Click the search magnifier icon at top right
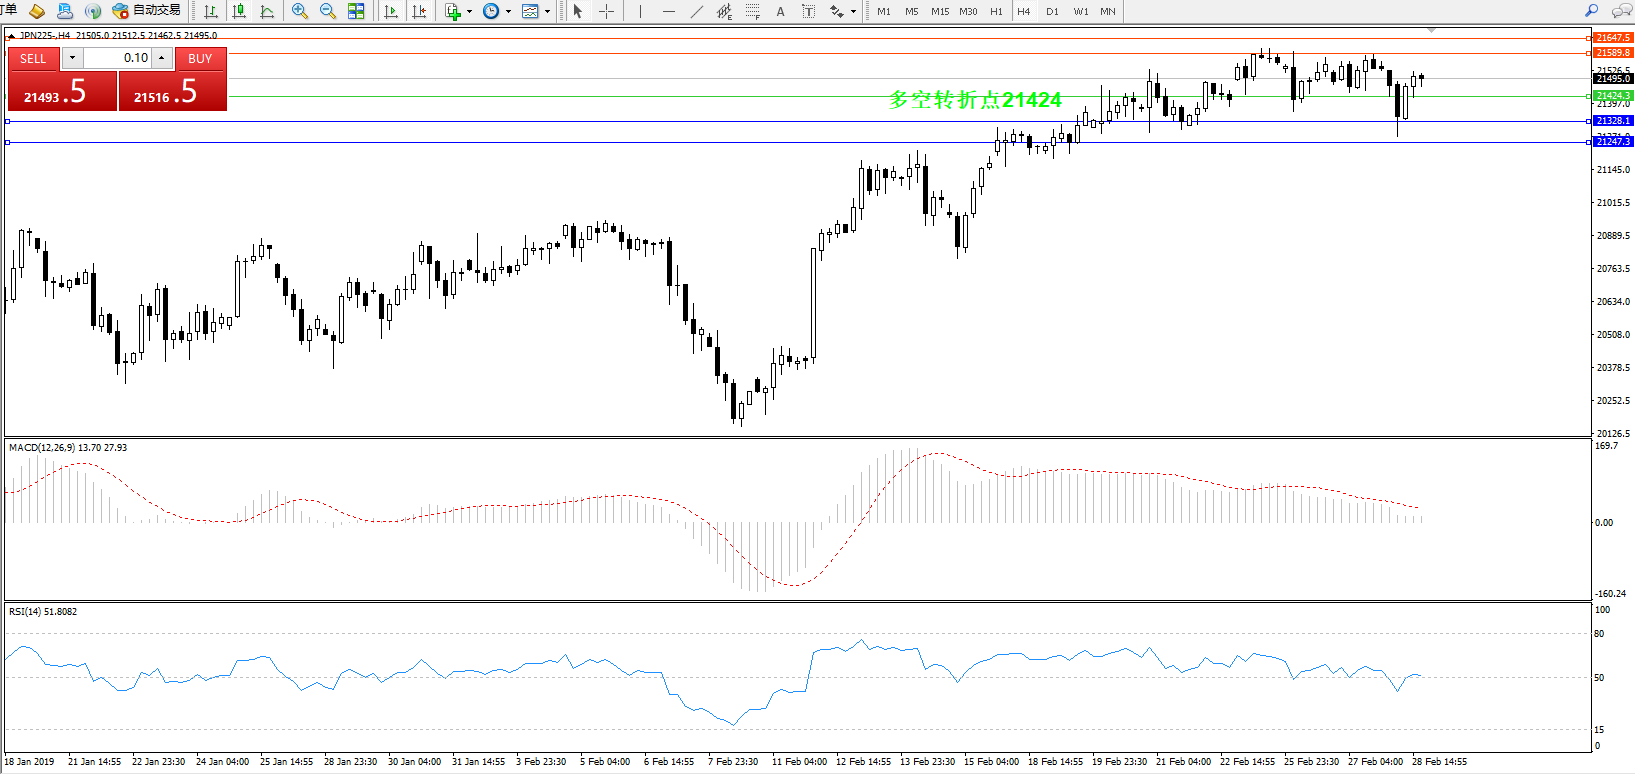Viewport: 1635px width, 774px height. point(1591,11)
